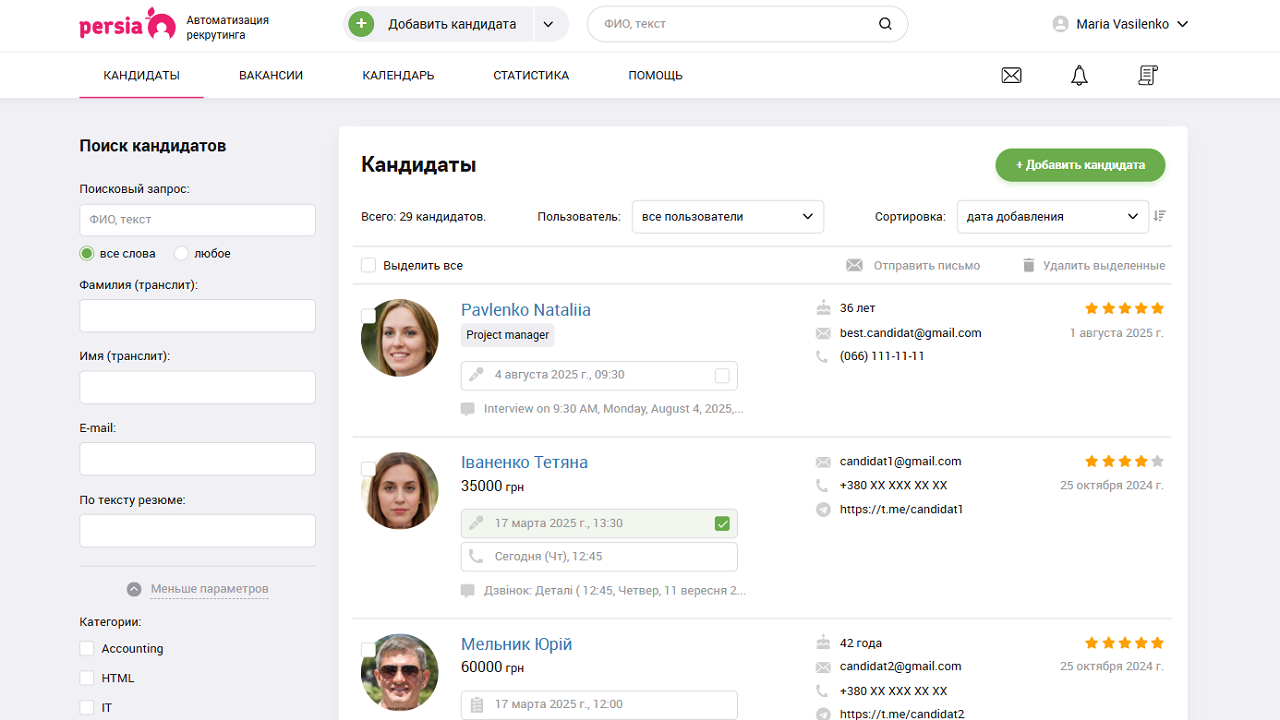Switch to the ВАКАНСИИ tab
Screen dimensions: 1280x720
(x=270, y=74)
